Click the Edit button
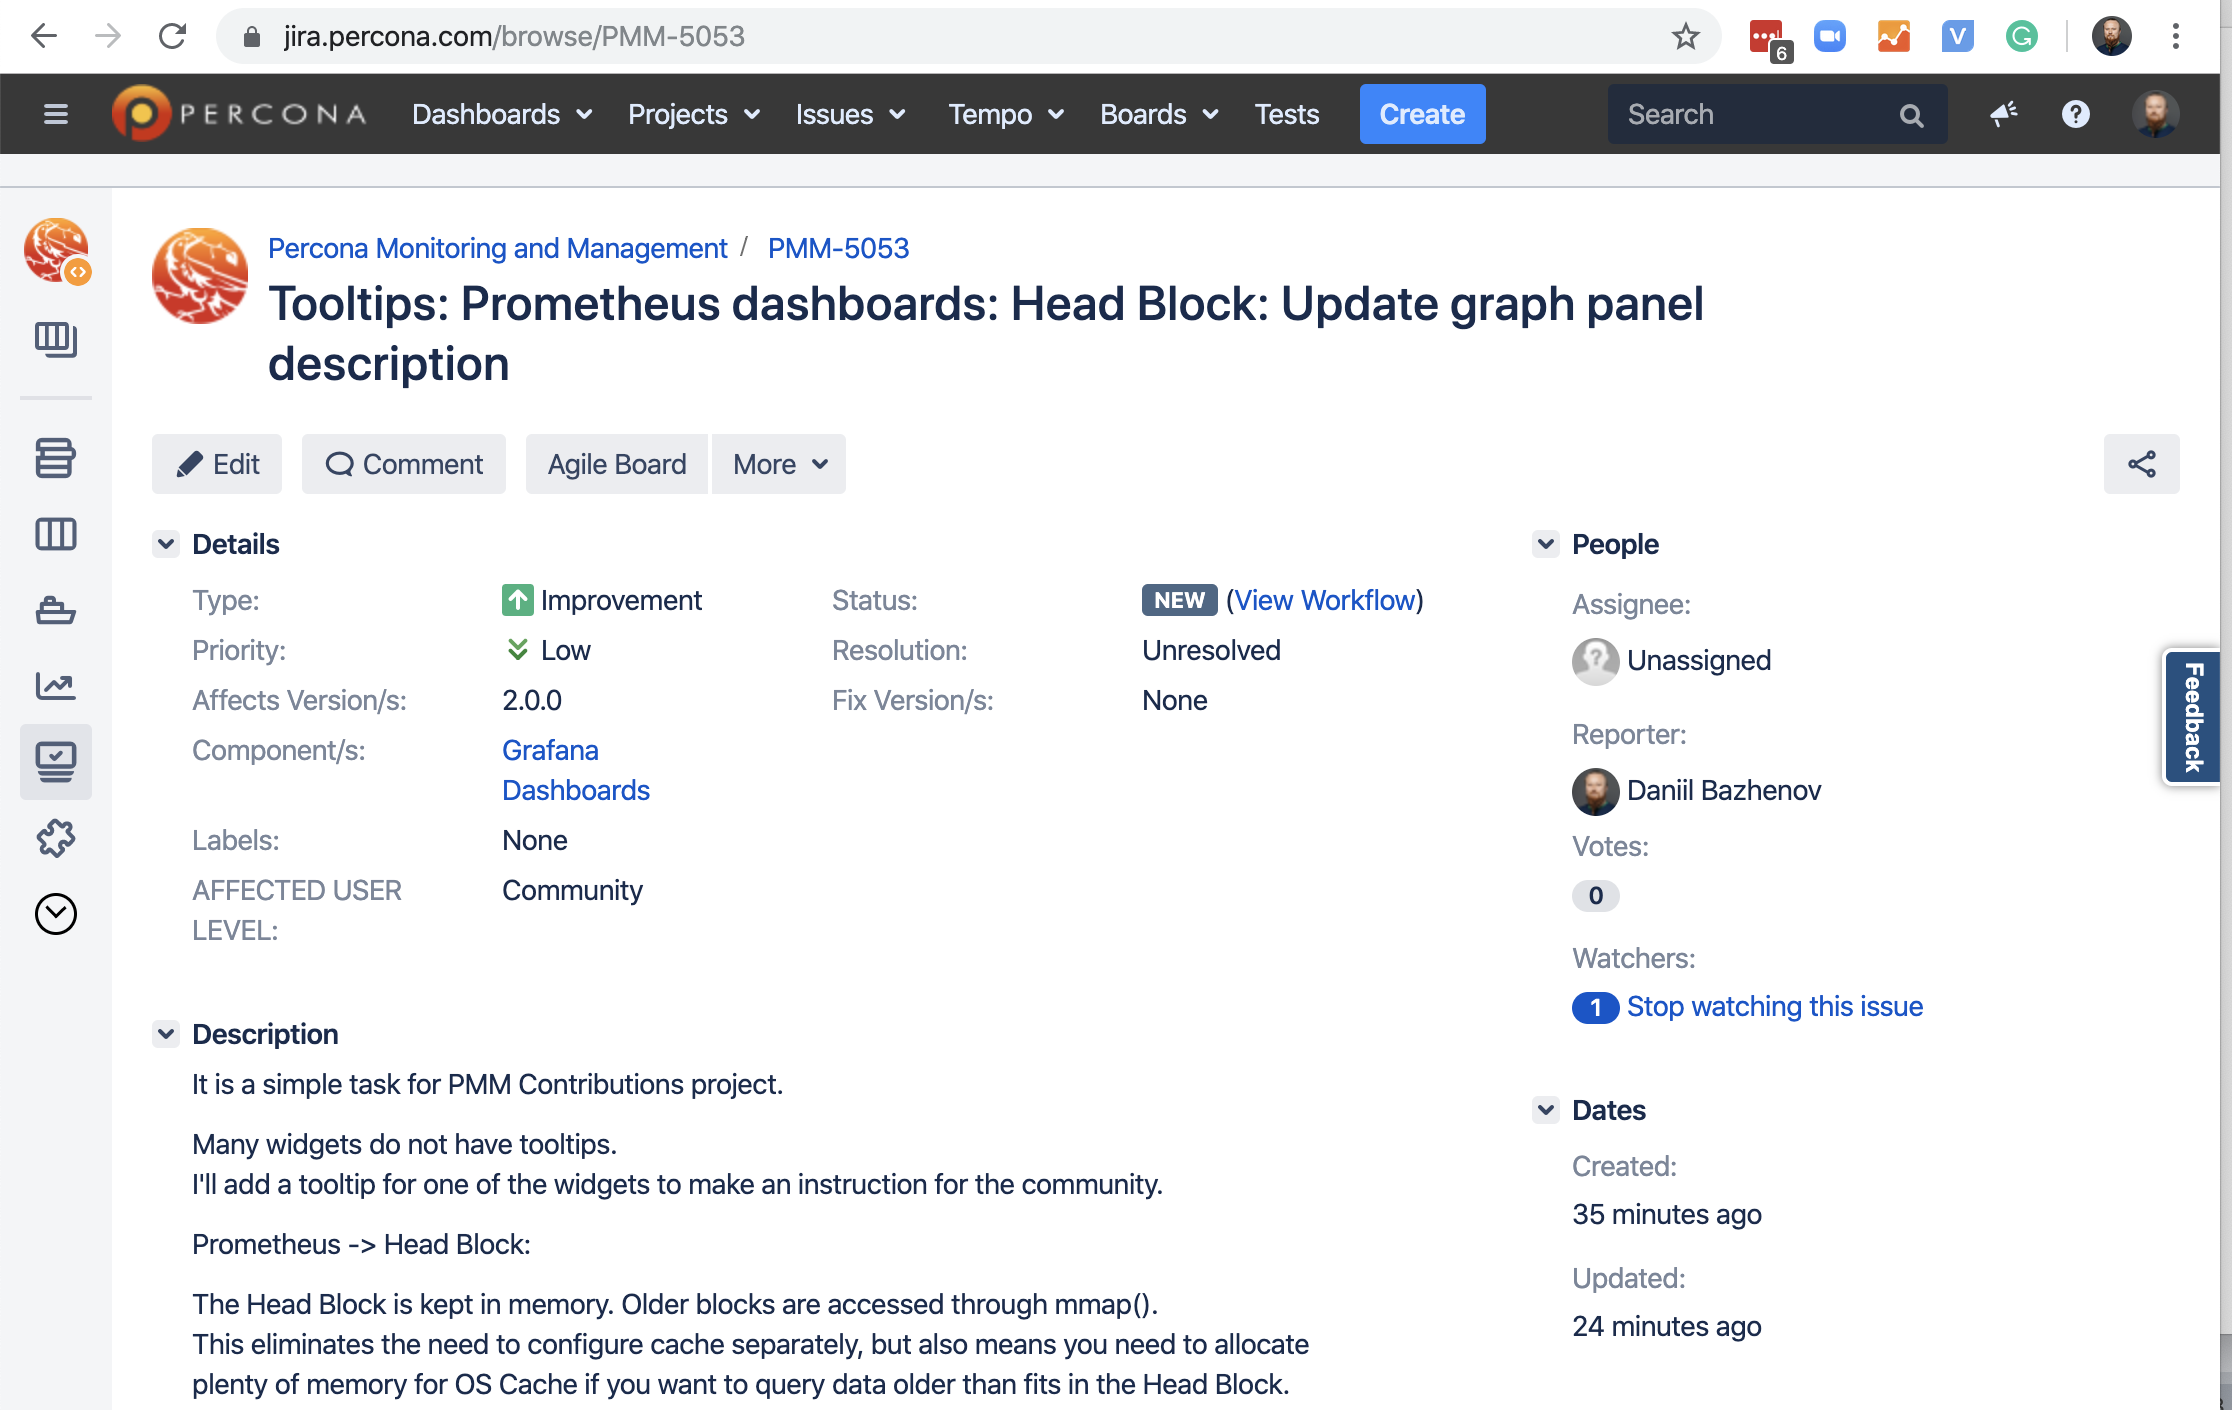Screen dimensions: 2232x1410 [x=217, y=464]
